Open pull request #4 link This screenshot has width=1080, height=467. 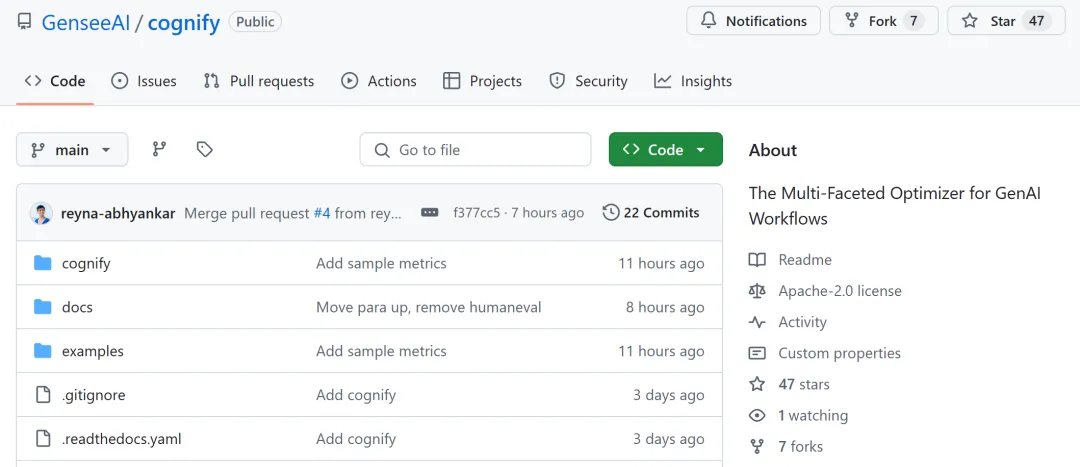322,213
